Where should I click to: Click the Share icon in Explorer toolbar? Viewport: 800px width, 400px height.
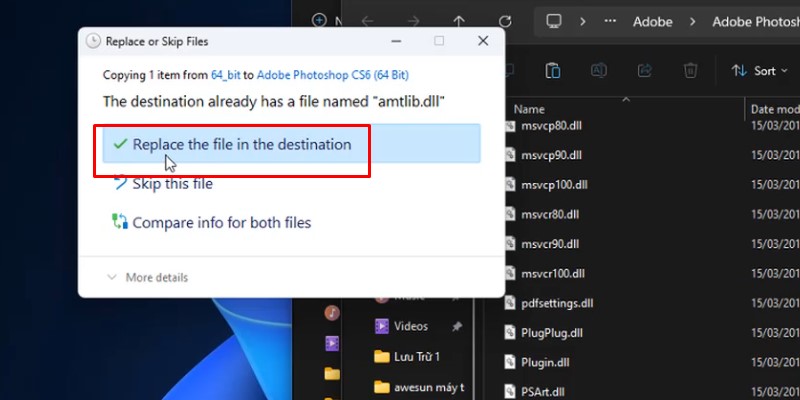coord(645,70)
